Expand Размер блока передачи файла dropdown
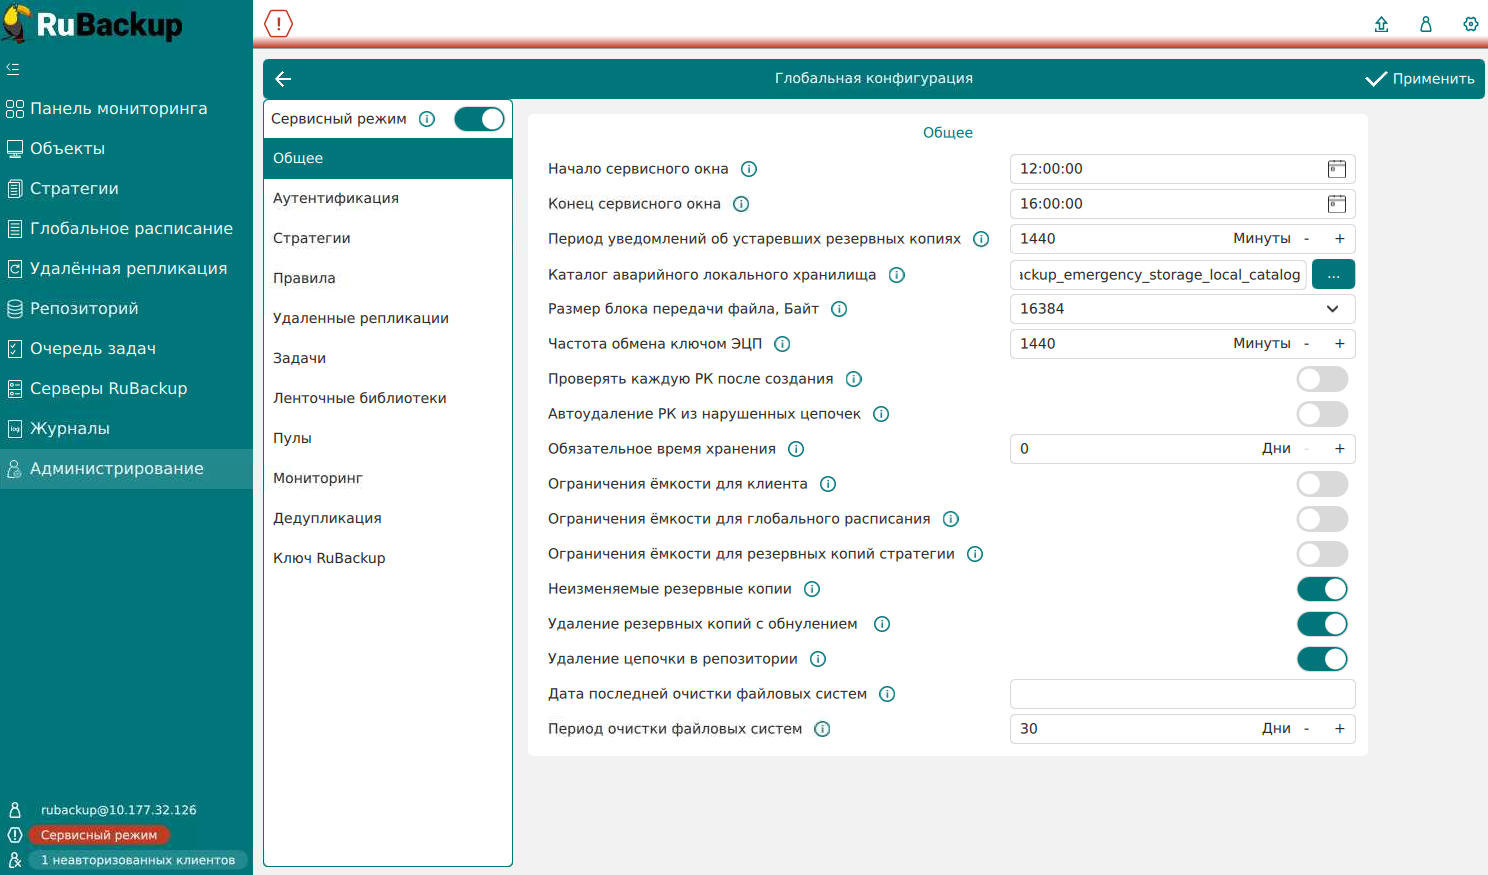Viewport: 1488px width, 875px height. 1332,309
